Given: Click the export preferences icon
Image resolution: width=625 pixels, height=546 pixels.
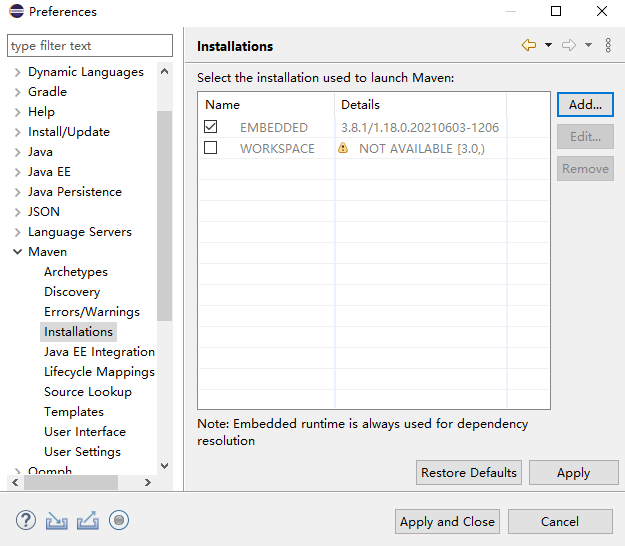Looking at the screenshot, I should [x=88, y=520].
